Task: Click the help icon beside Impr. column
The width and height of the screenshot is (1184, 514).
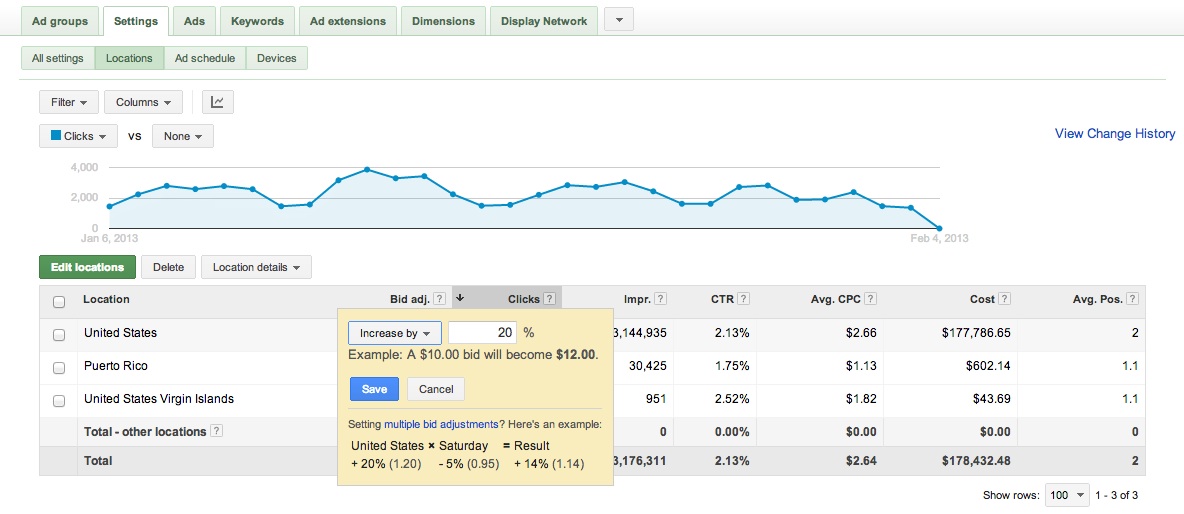Action: tap(661, 299)
